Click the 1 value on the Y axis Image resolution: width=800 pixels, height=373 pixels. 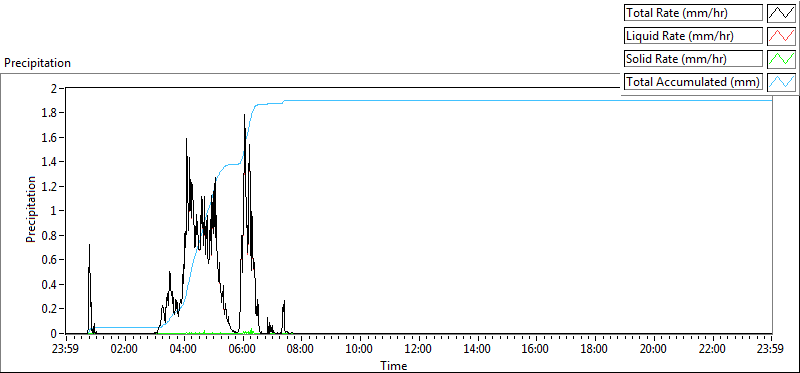pyautogui.click(x=55, y=211)
